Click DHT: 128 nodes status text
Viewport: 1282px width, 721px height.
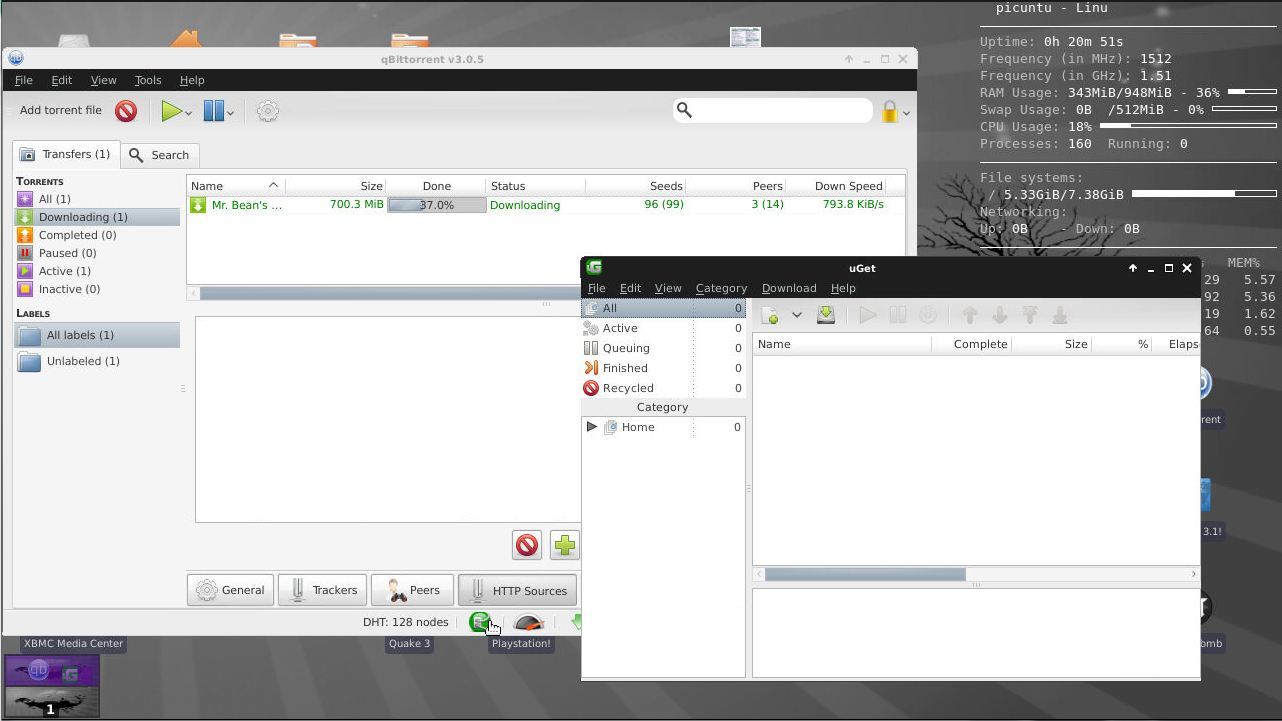pos(406,622)
